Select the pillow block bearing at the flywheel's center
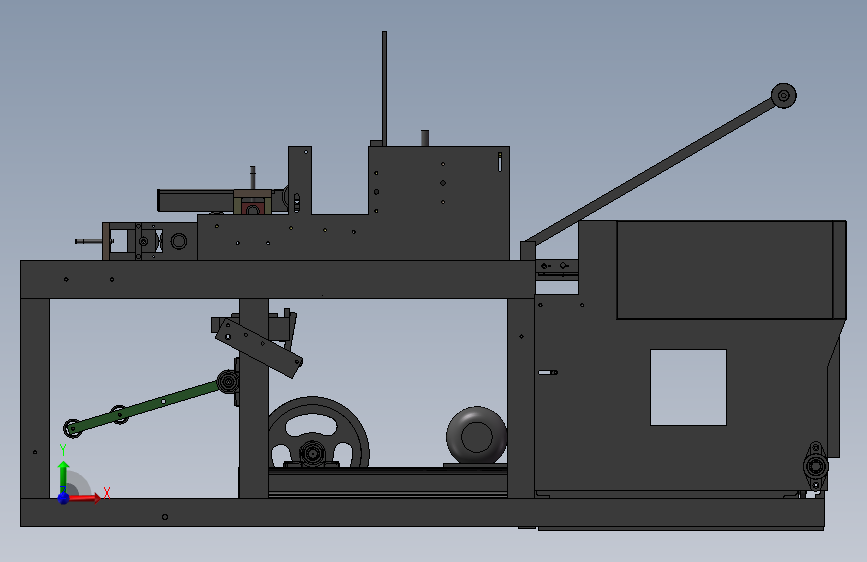This screenshot has width=867, height=562. pyautogui.click(x=312, y=455)
